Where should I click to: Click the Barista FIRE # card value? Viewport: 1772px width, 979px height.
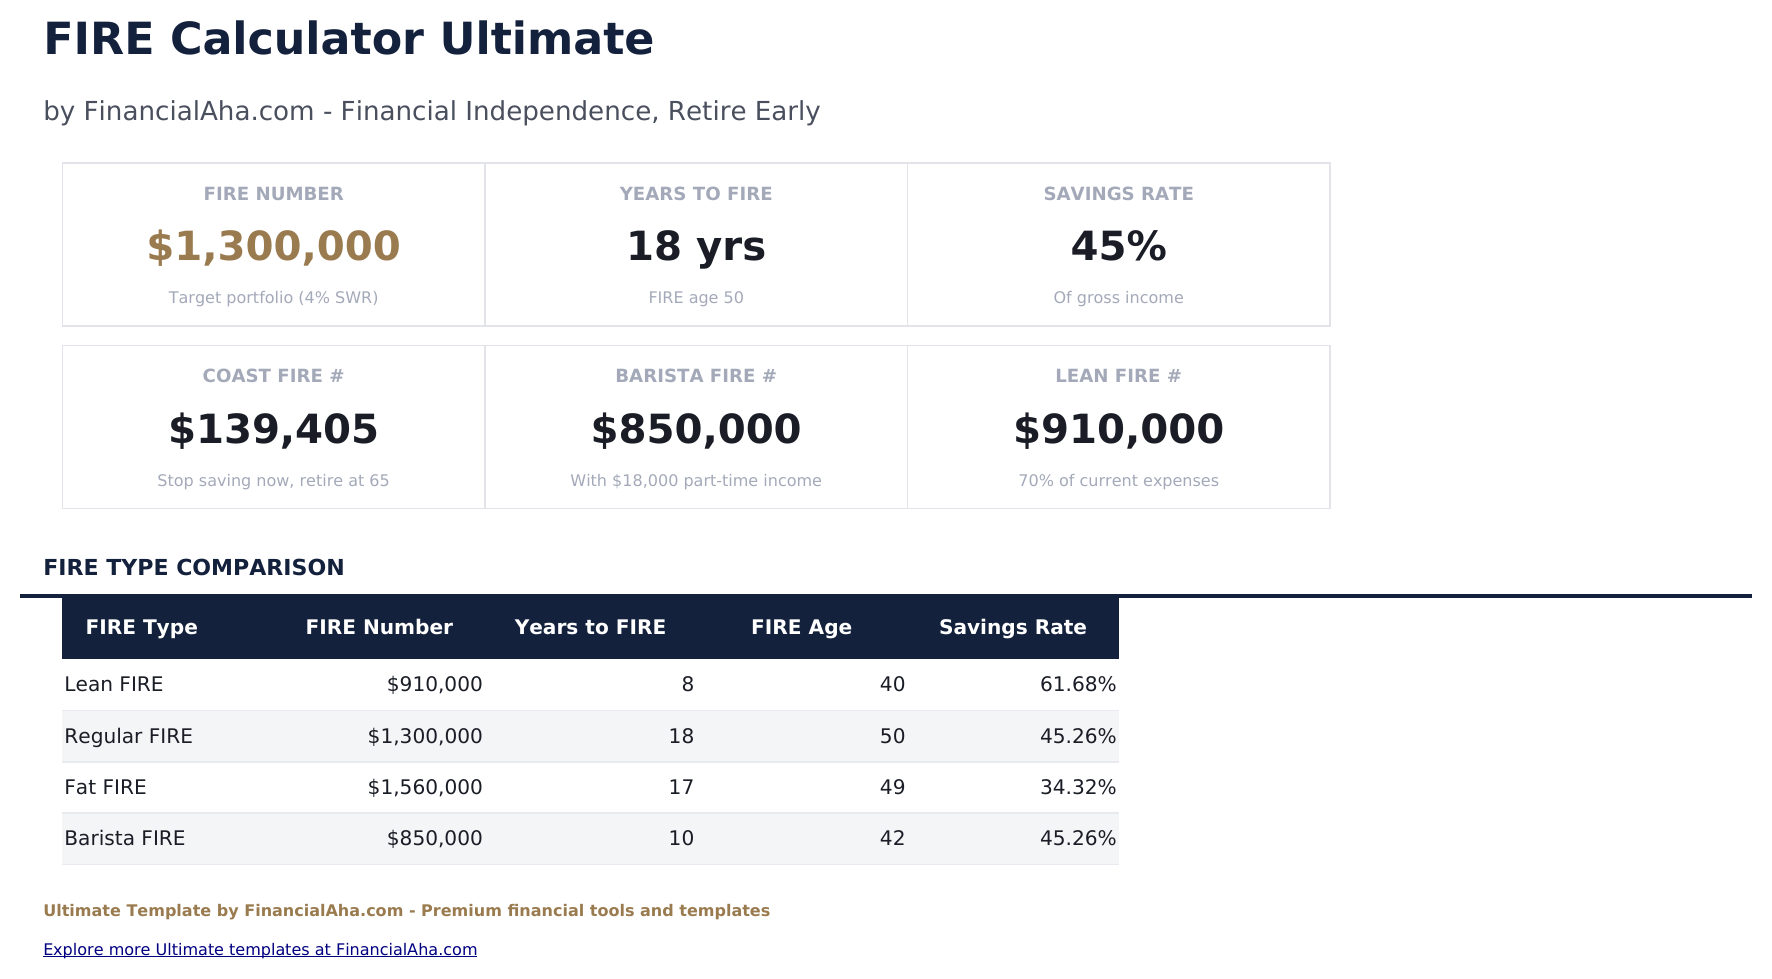(696, 429)
